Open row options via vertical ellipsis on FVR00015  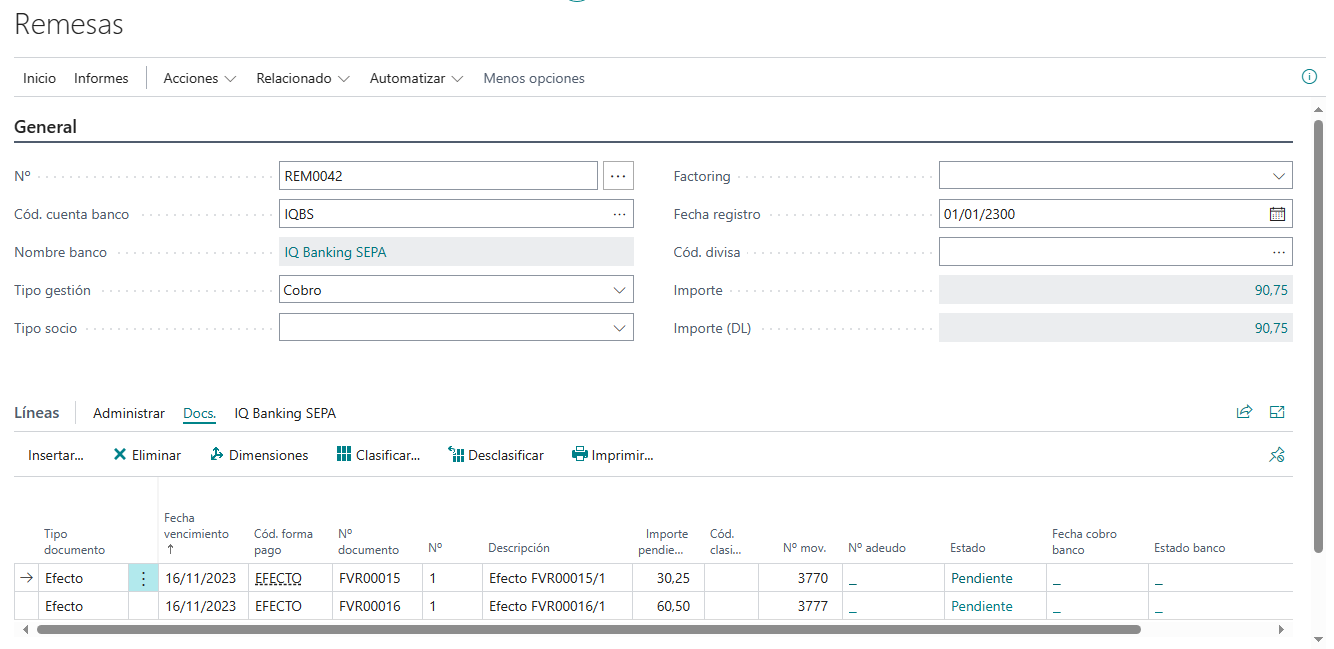click(x=143, y=578)
